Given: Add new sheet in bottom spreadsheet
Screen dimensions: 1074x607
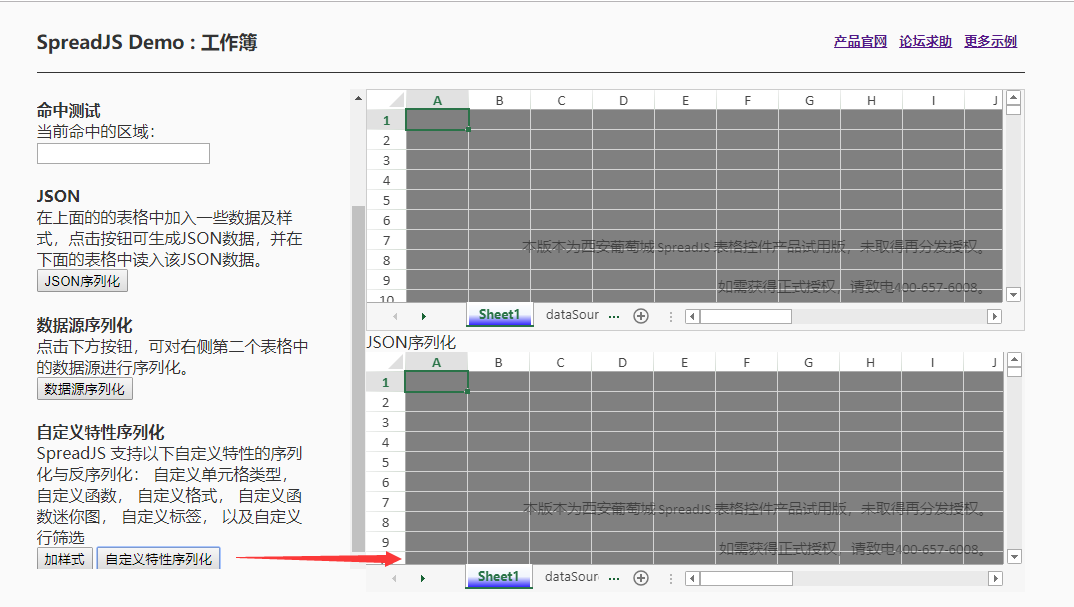Looking at the screenshot, I should coord(640,578).
